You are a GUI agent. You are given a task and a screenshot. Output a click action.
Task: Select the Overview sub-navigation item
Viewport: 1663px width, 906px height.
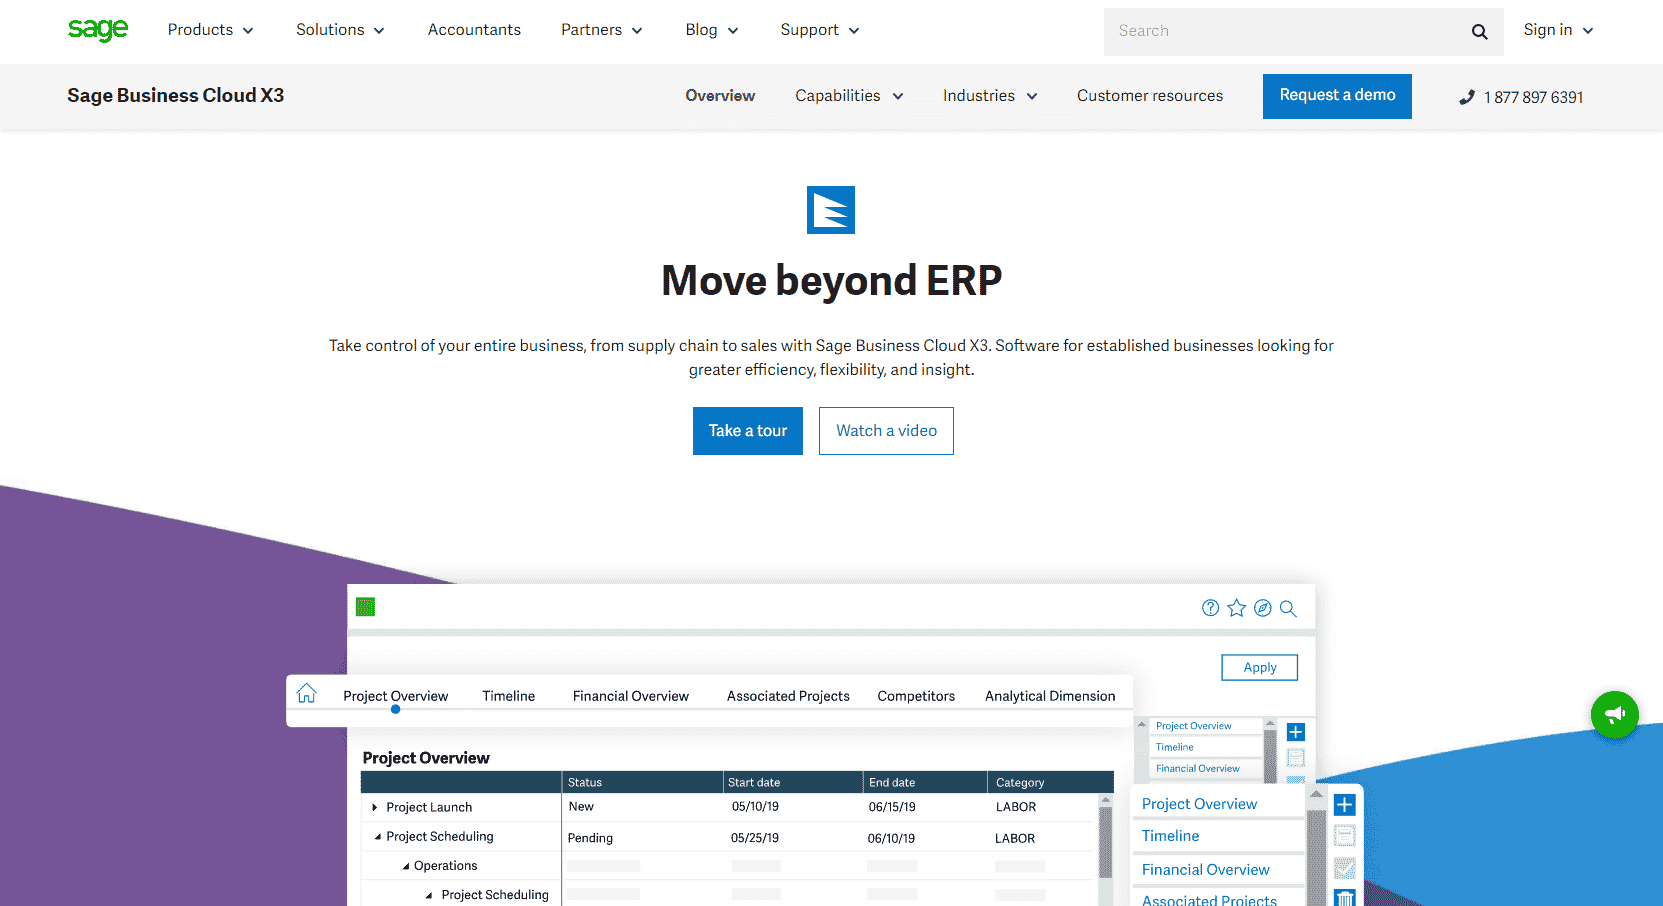tap(720, 96)
